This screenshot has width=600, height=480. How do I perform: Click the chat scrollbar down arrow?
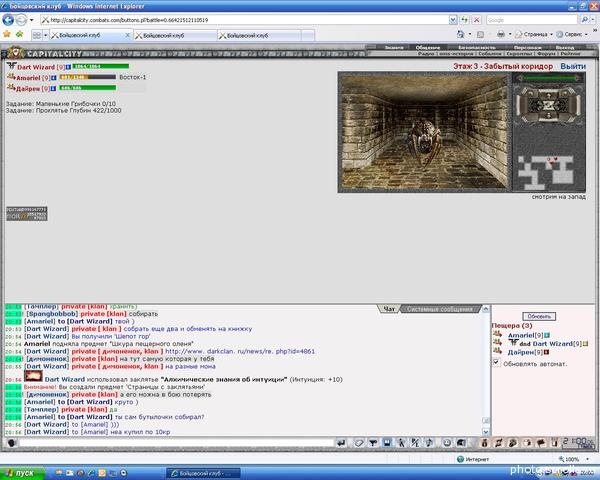pyautogui.click(x=486, y=432)
